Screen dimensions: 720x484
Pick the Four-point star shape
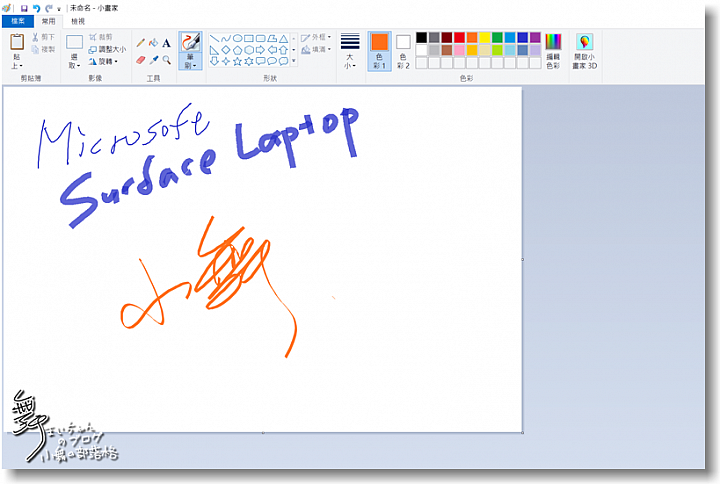coord(225,61)
